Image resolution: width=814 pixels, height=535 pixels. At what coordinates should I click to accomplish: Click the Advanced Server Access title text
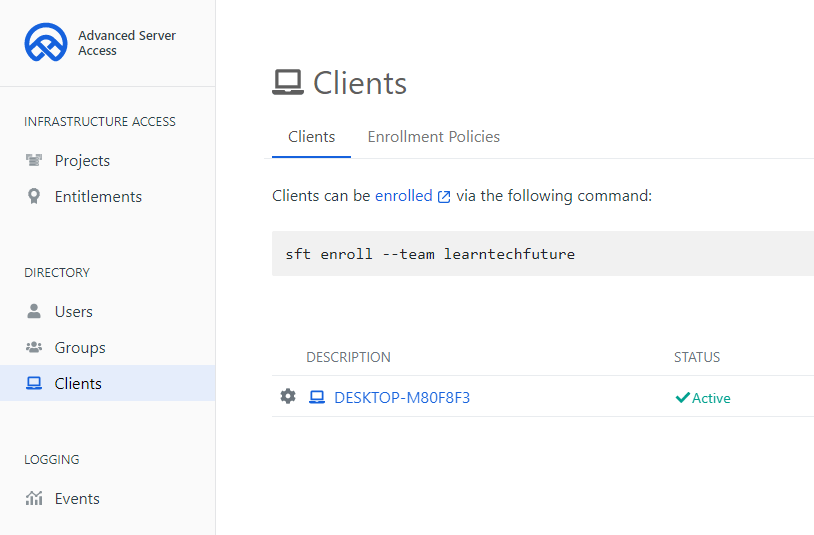point(126,43)
